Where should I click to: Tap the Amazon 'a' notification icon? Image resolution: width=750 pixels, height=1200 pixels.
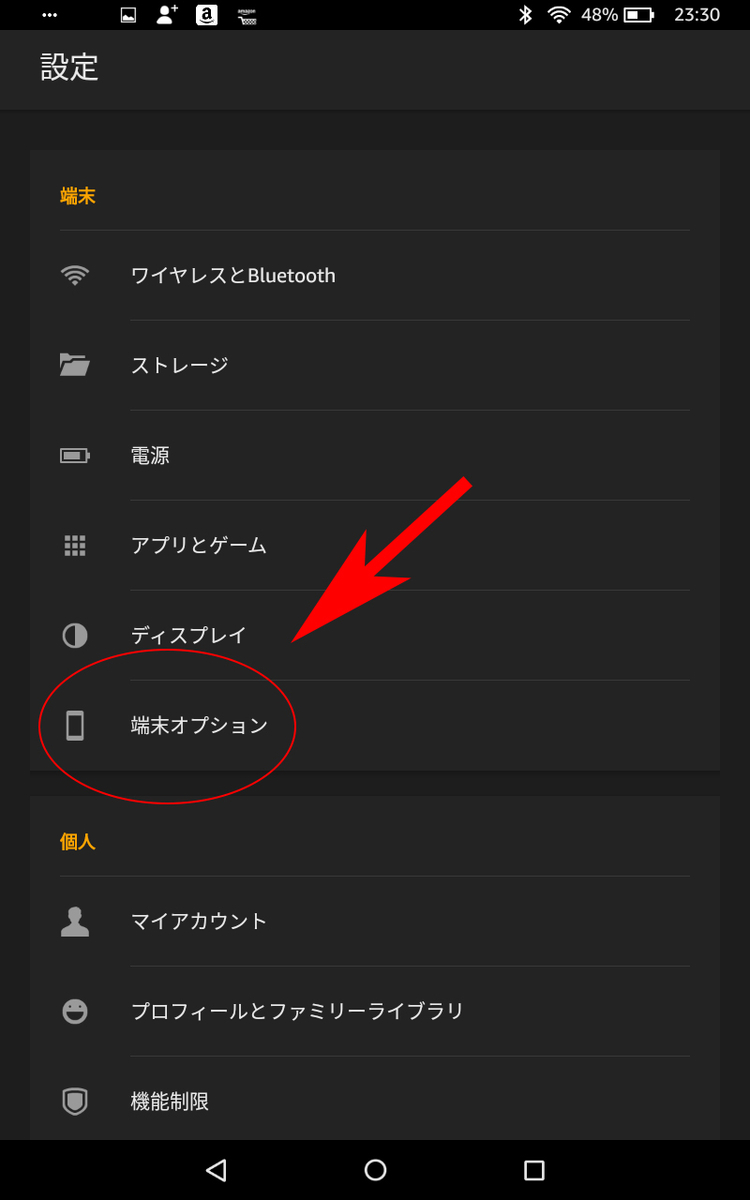207,15
